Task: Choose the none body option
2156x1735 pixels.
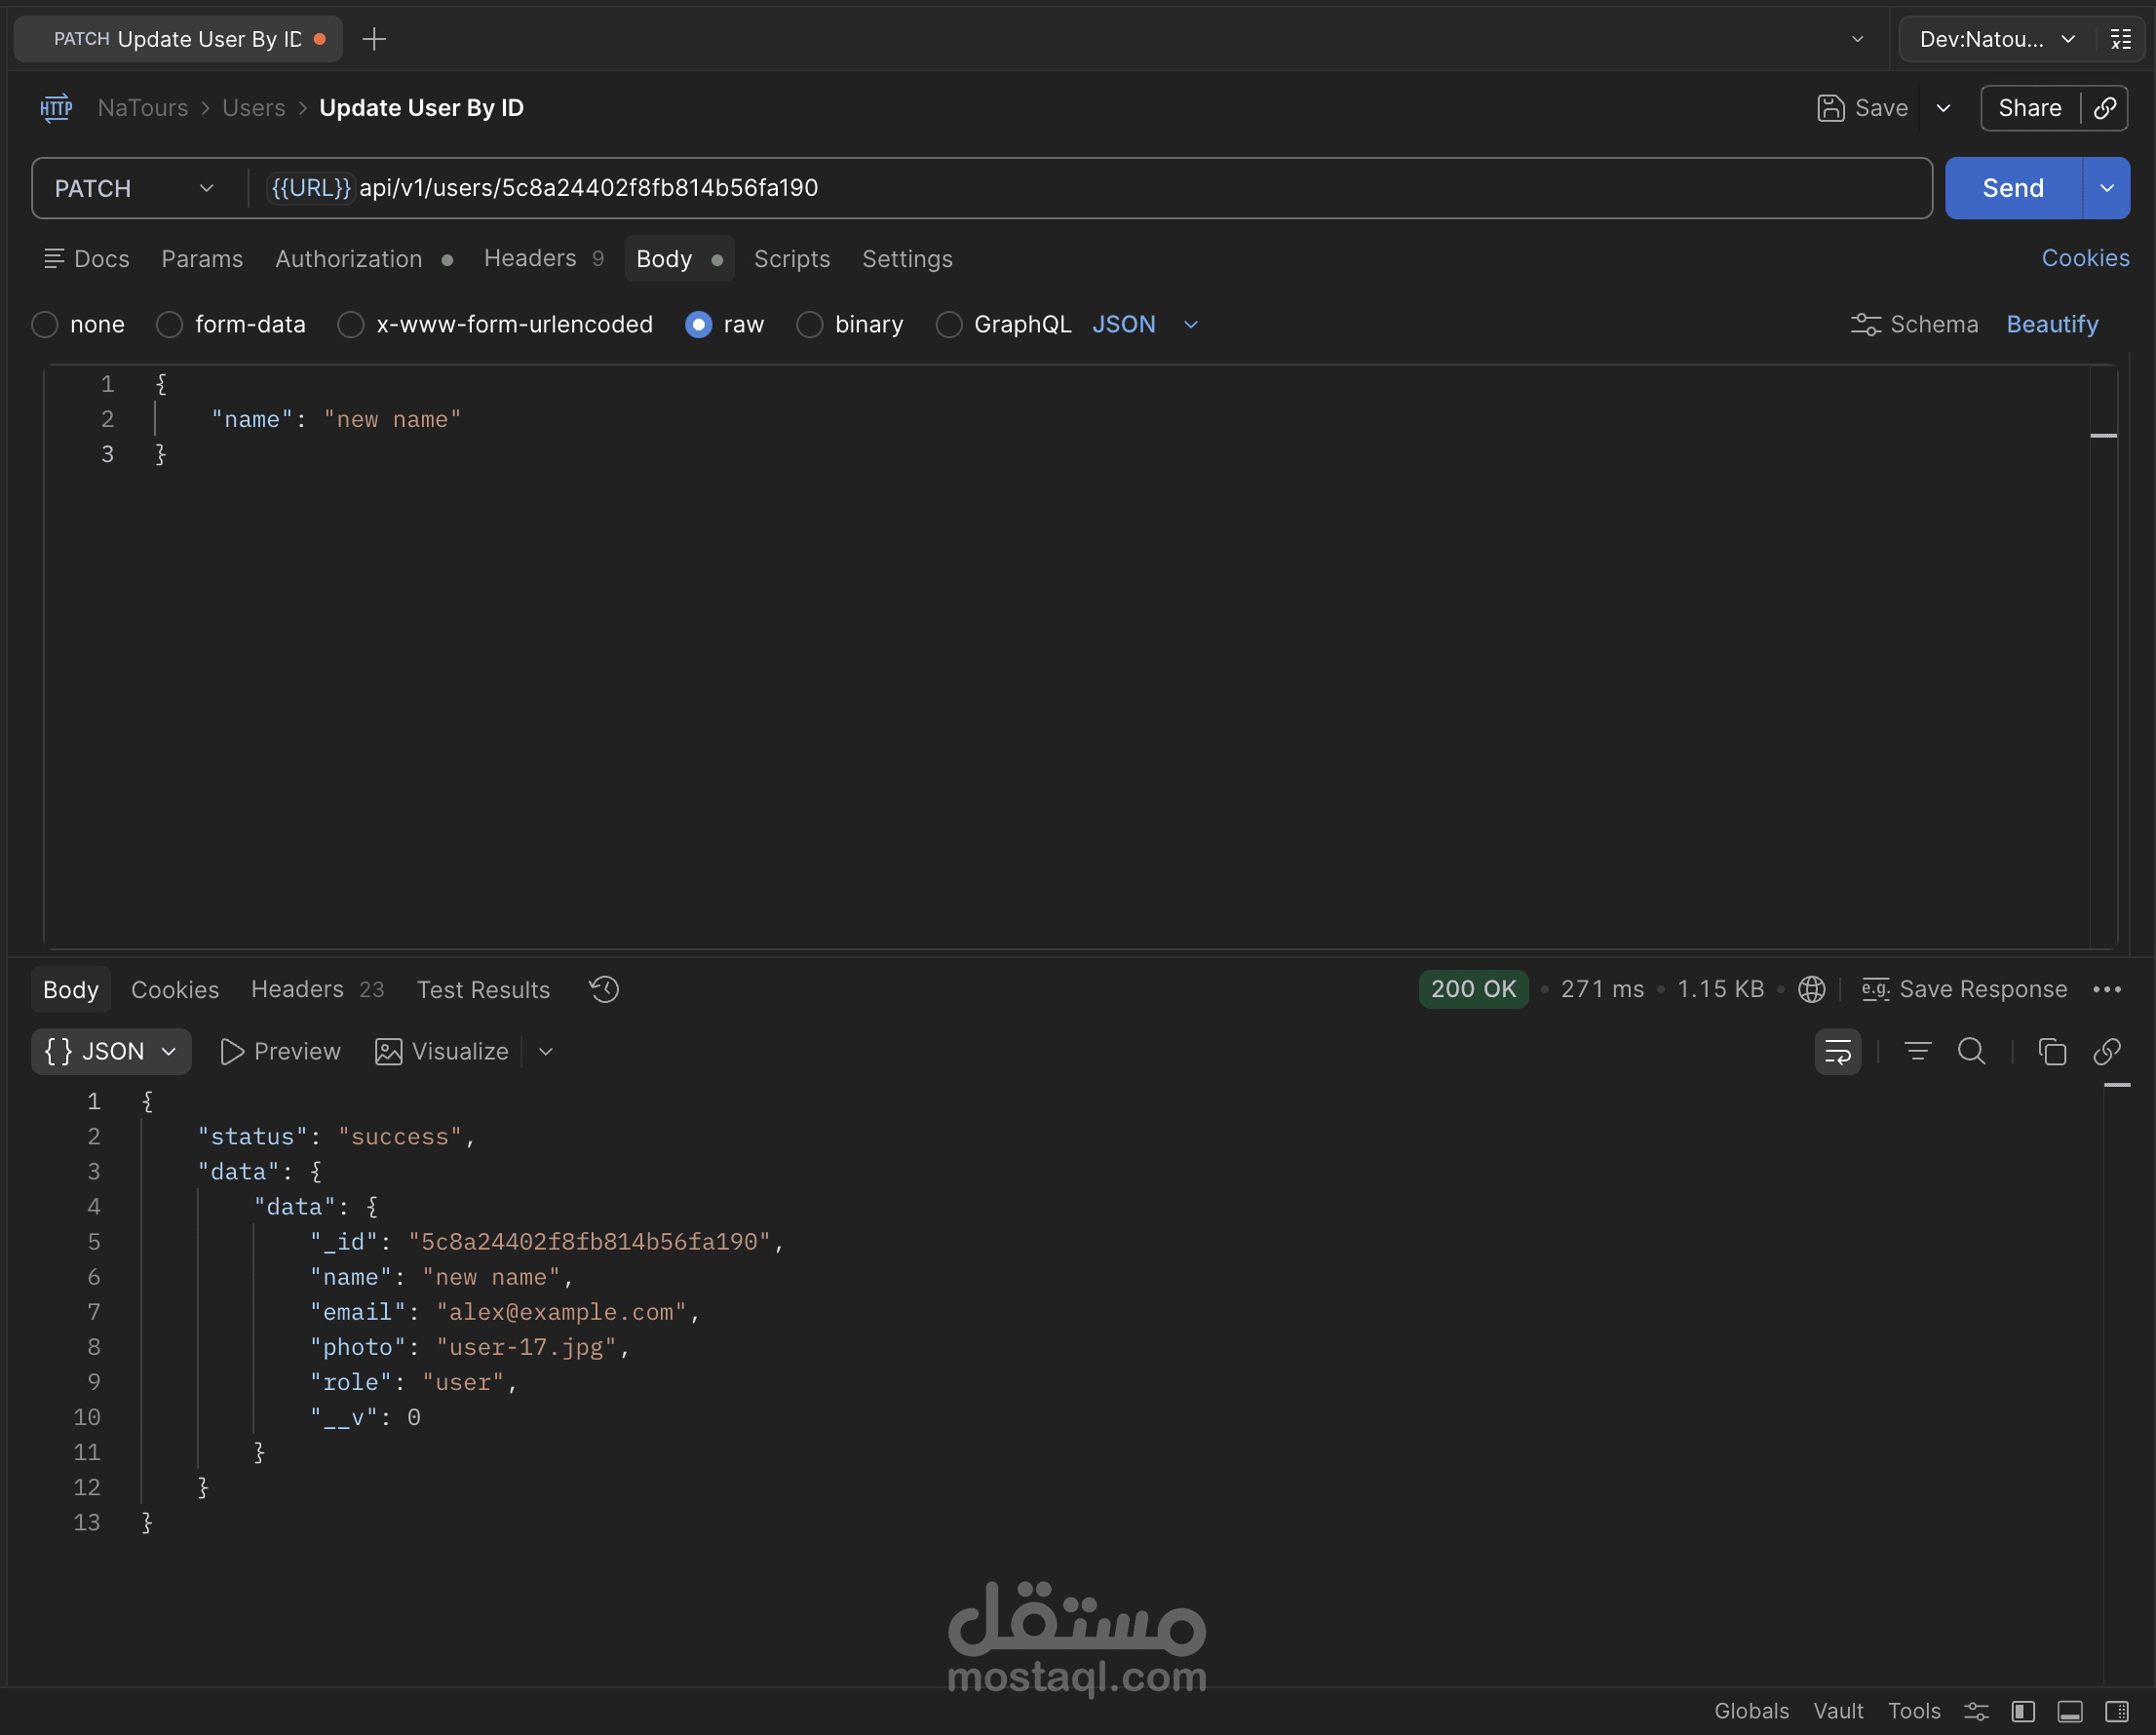Action: pyautogui.click(x=45, y=324)
